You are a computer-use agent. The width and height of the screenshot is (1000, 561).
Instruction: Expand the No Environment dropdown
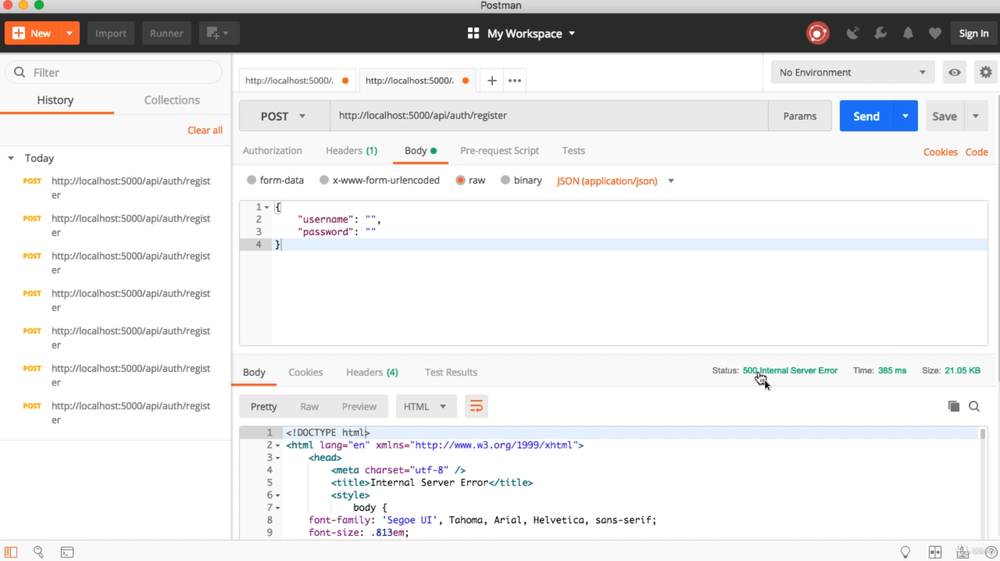(852, 72)
